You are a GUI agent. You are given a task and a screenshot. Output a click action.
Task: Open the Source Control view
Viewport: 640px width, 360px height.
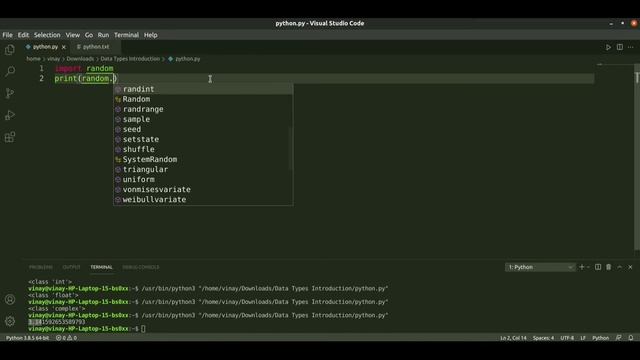coord(10,93)
